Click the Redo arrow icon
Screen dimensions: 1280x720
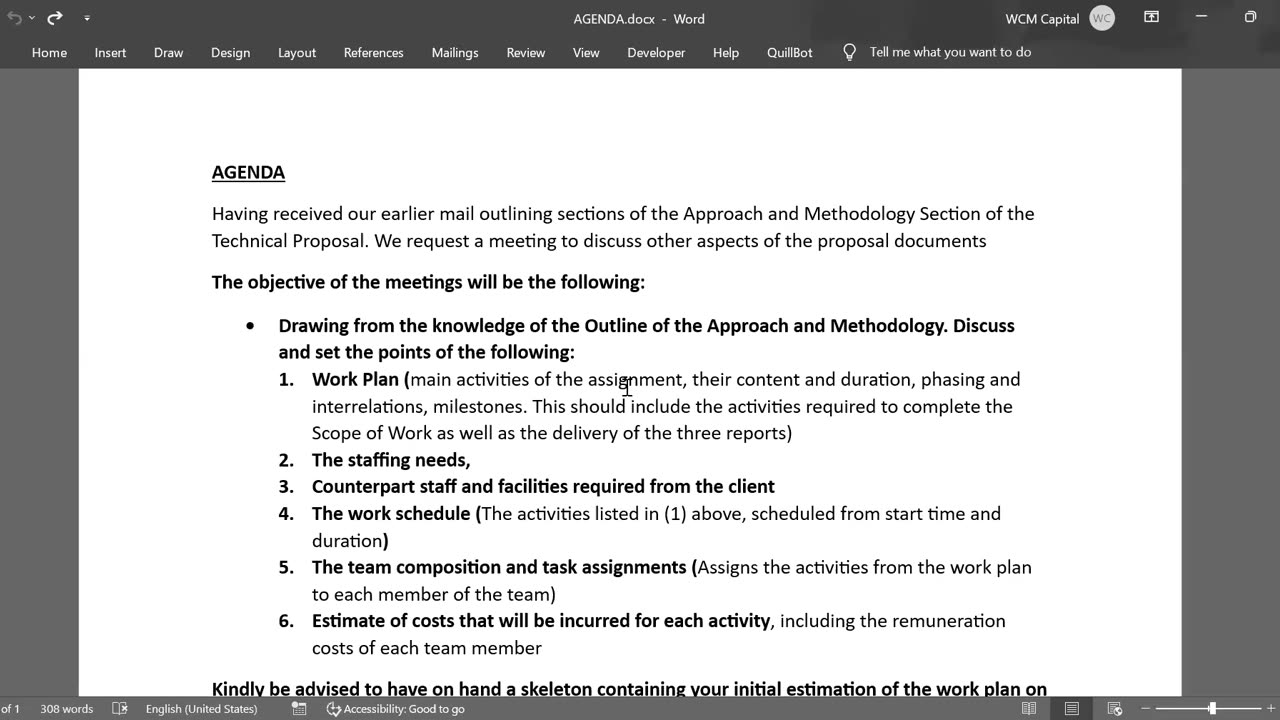pyautogui.click(x=55, y=18)
